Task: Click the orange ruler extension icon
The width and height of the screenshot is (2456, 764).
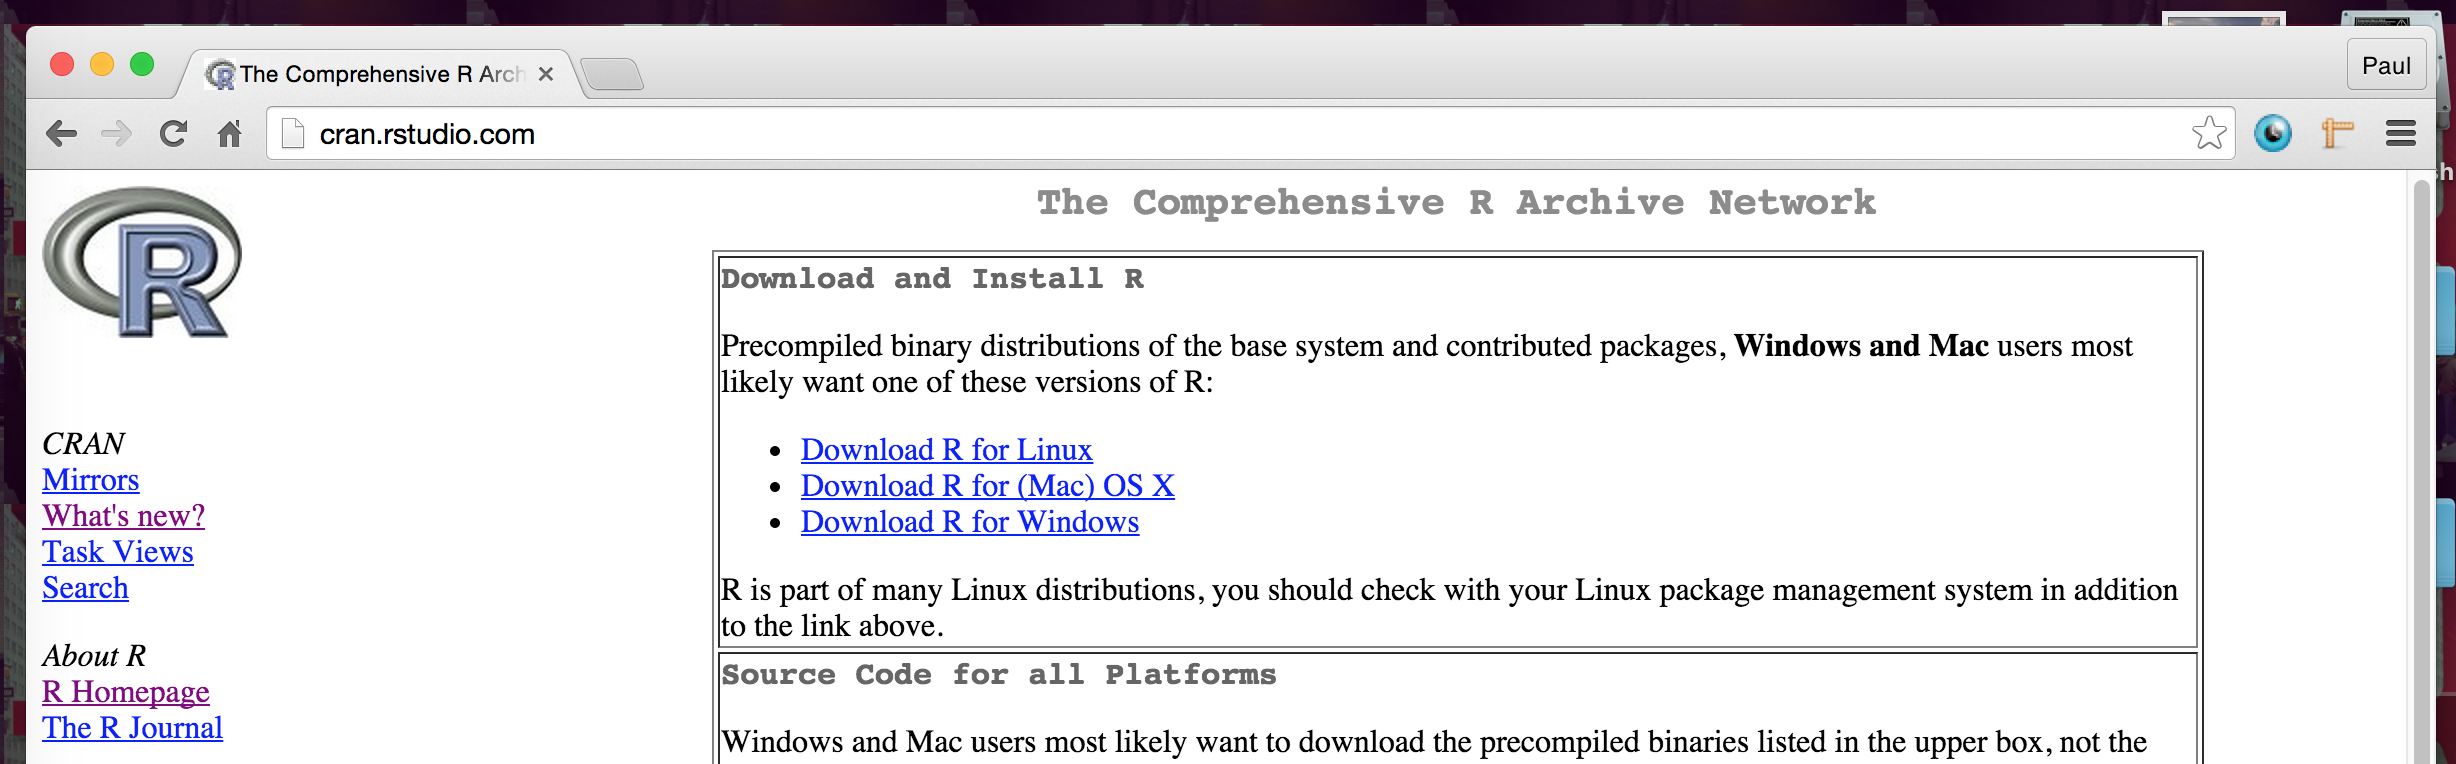Action: (x=2336, y=133)
